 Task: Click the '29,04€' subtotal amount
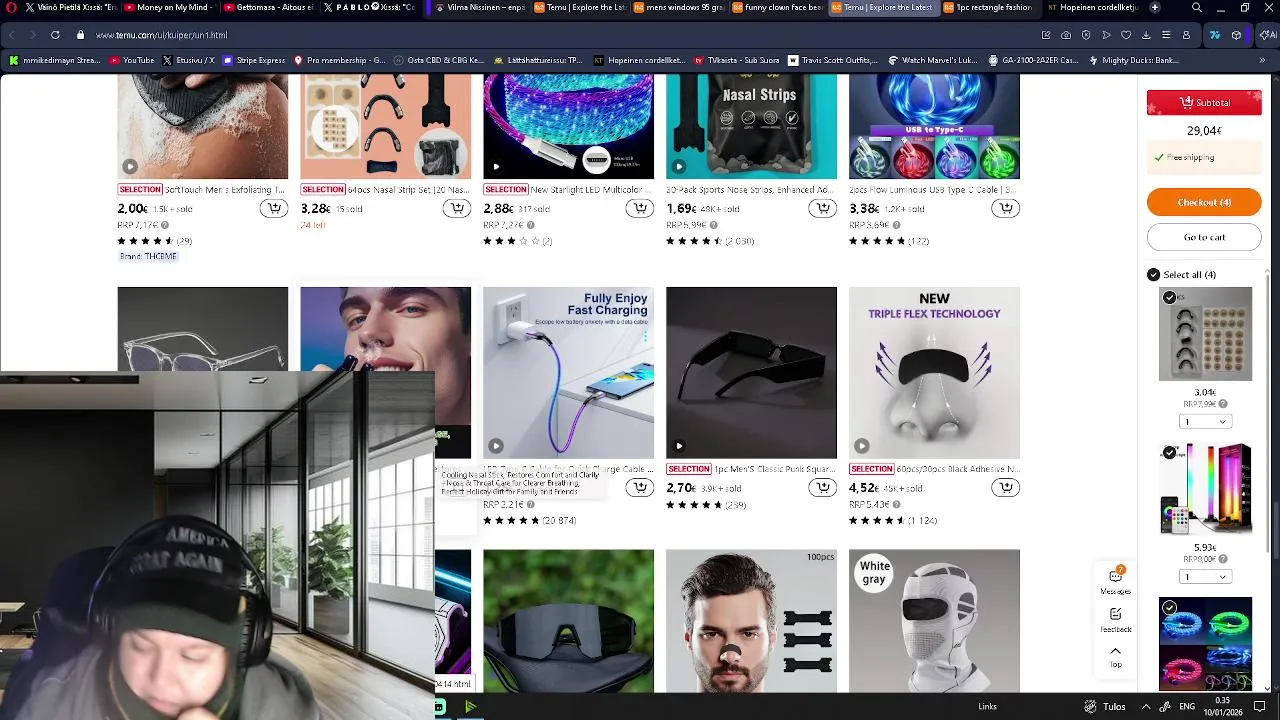[1204, 131]
